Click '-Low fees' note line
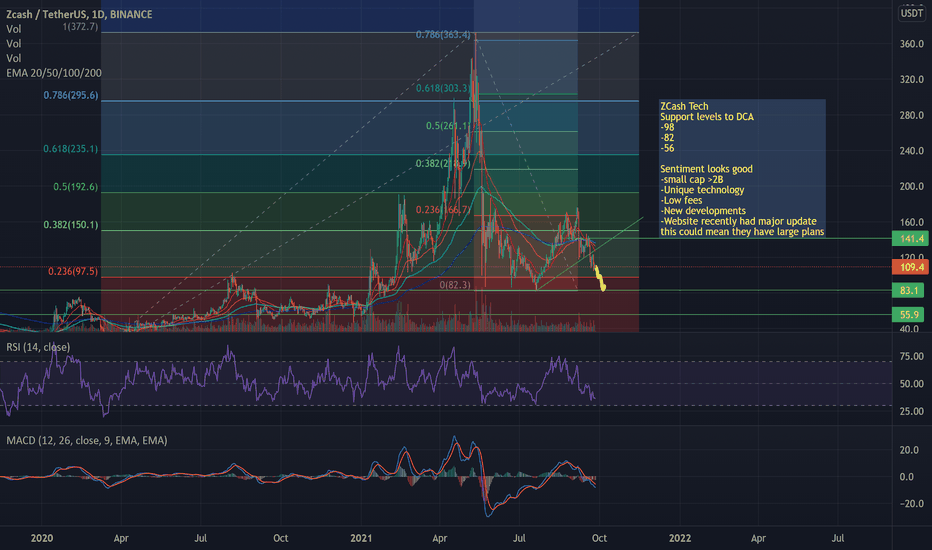This screenshot has height=550, width=932. click(681, 200)
